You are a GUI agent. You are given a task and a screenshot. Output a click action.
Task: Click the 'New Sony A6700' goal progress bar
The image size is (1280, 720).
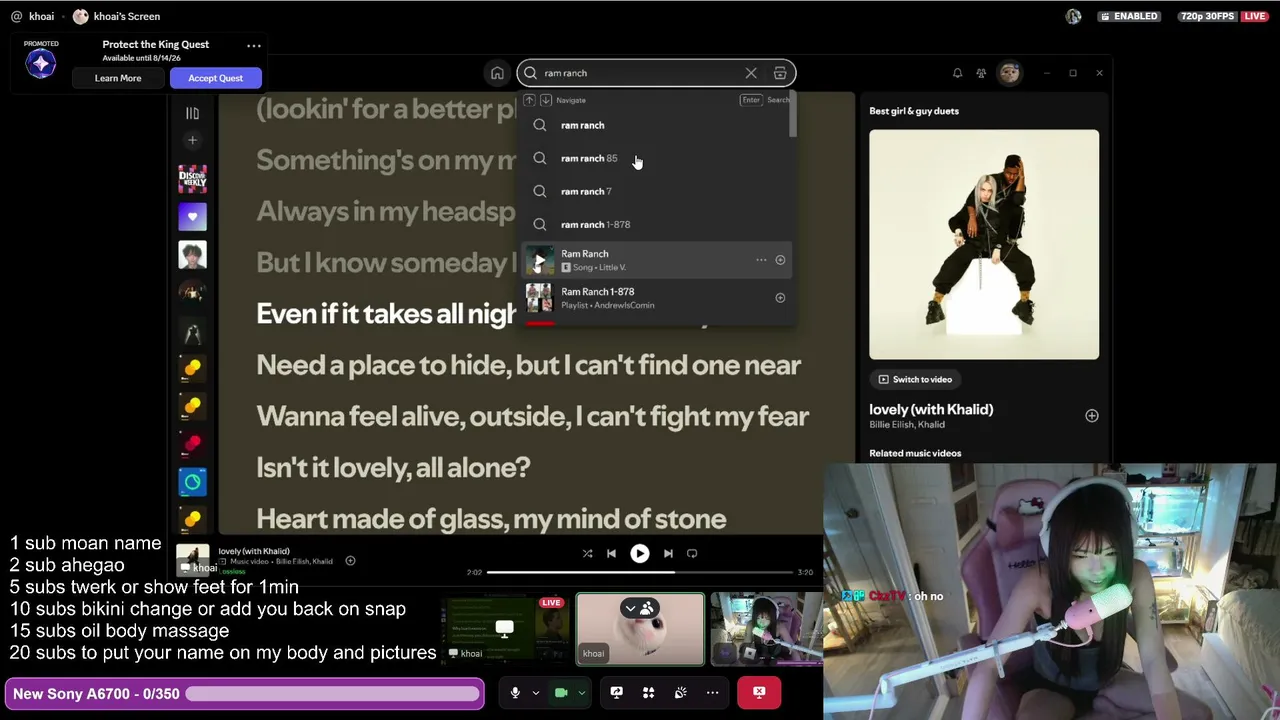(x=243, y=694)
